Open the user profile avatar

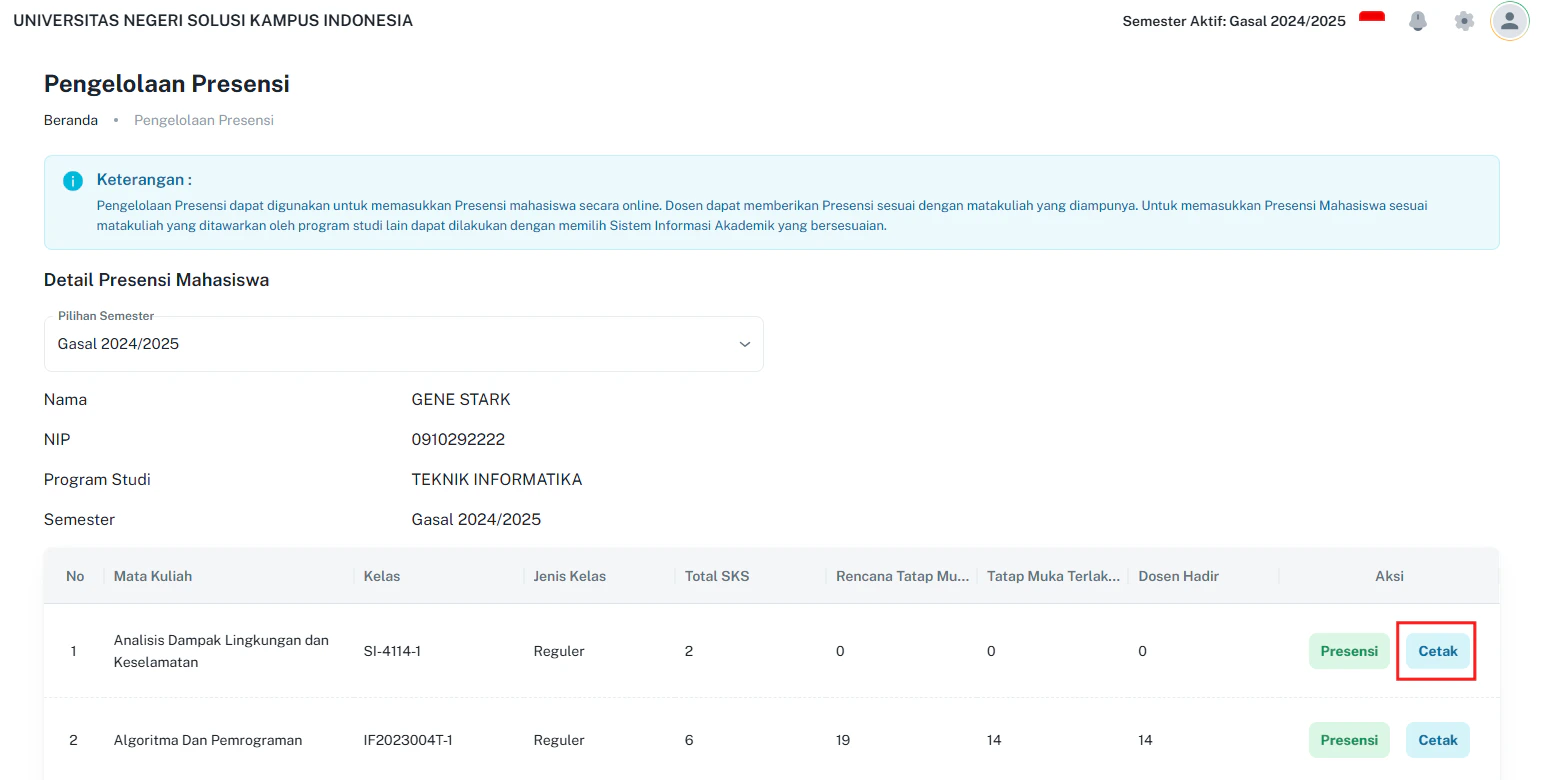click(x=1510, y=21)
